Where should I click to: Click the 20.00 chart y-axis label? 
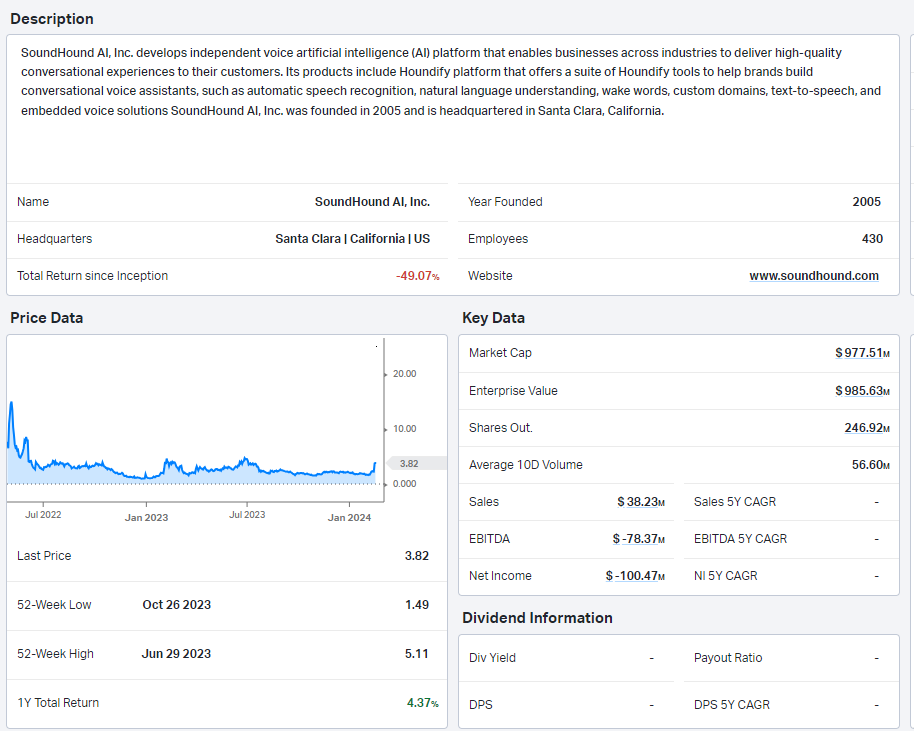[x=405, y=374]
